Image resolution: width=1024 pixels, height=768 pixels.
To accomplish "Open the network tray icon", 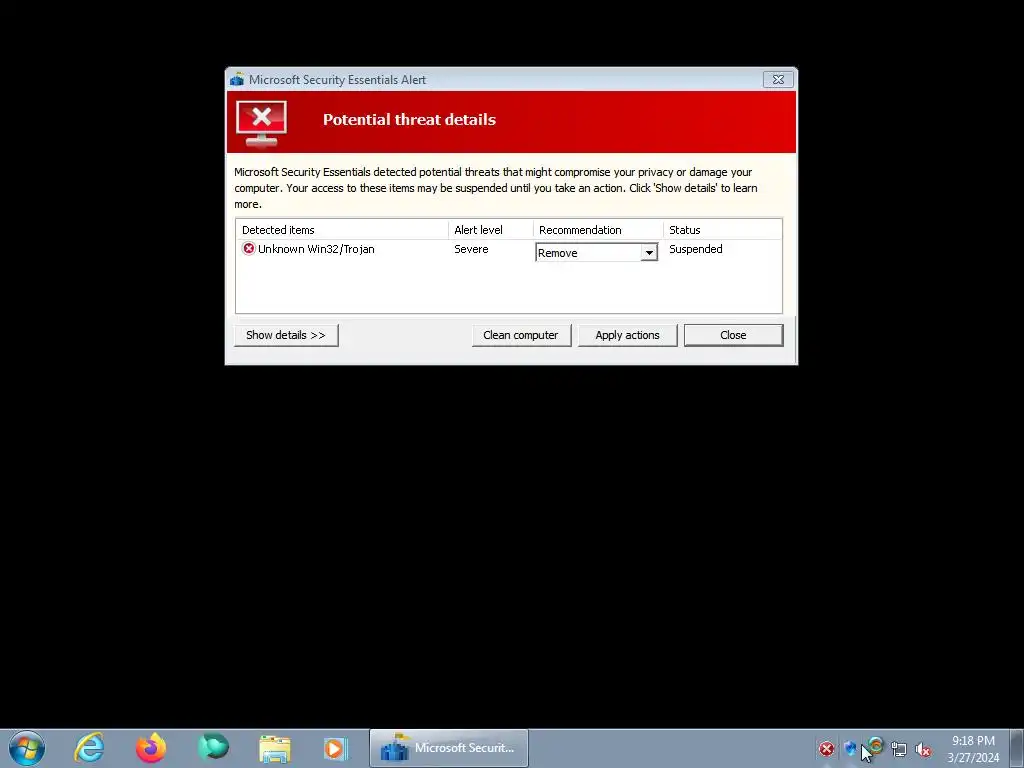I will [899, 750].
